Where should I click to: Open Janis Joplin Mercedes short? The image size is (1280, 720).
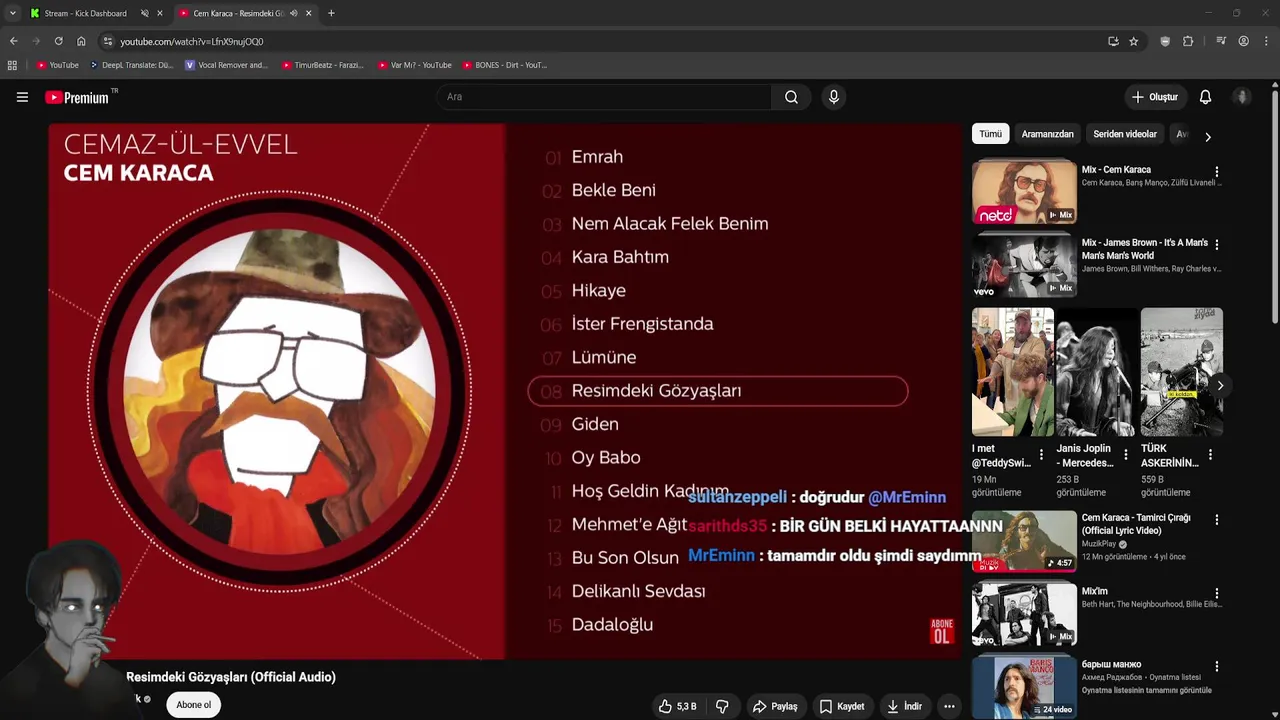click(x=1097, y=372)
